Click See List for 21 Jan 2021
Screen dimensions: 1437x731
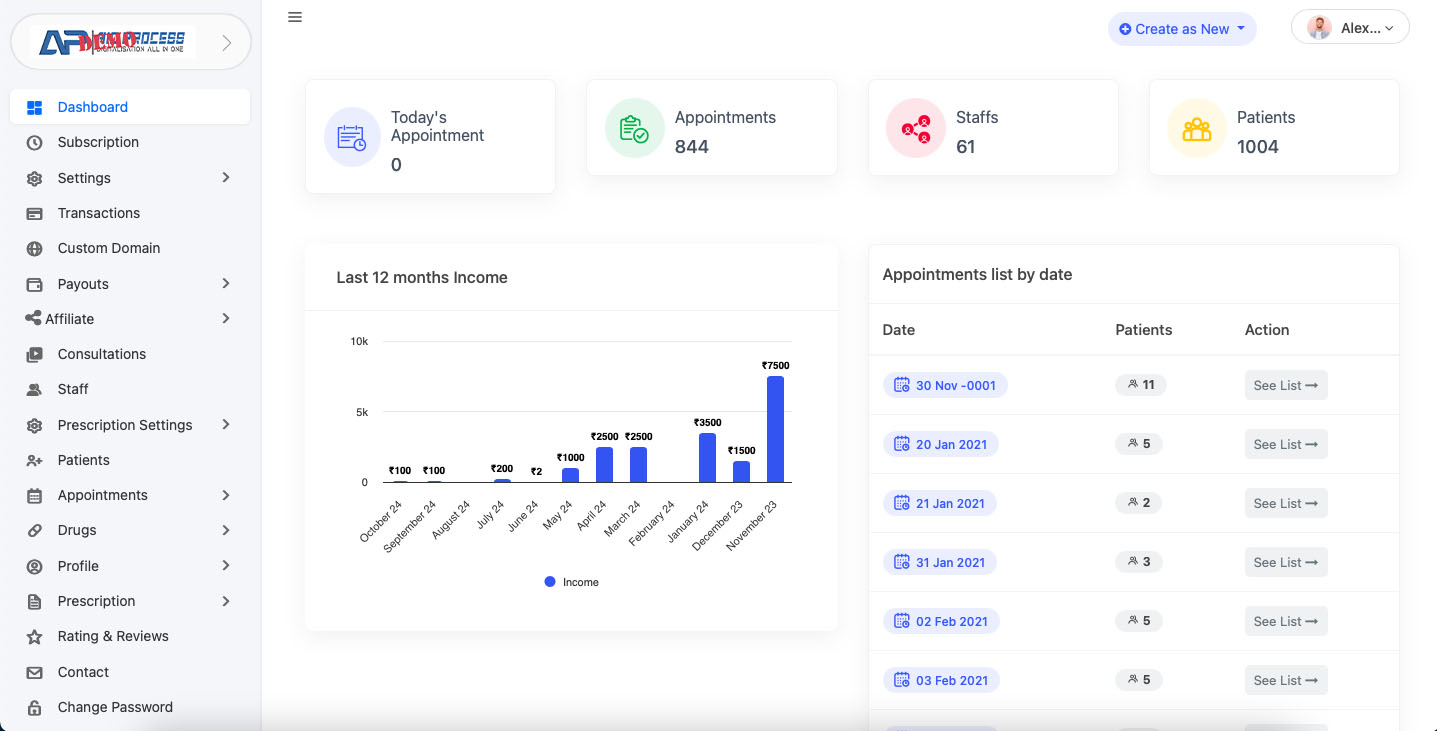pos(1286,503)
